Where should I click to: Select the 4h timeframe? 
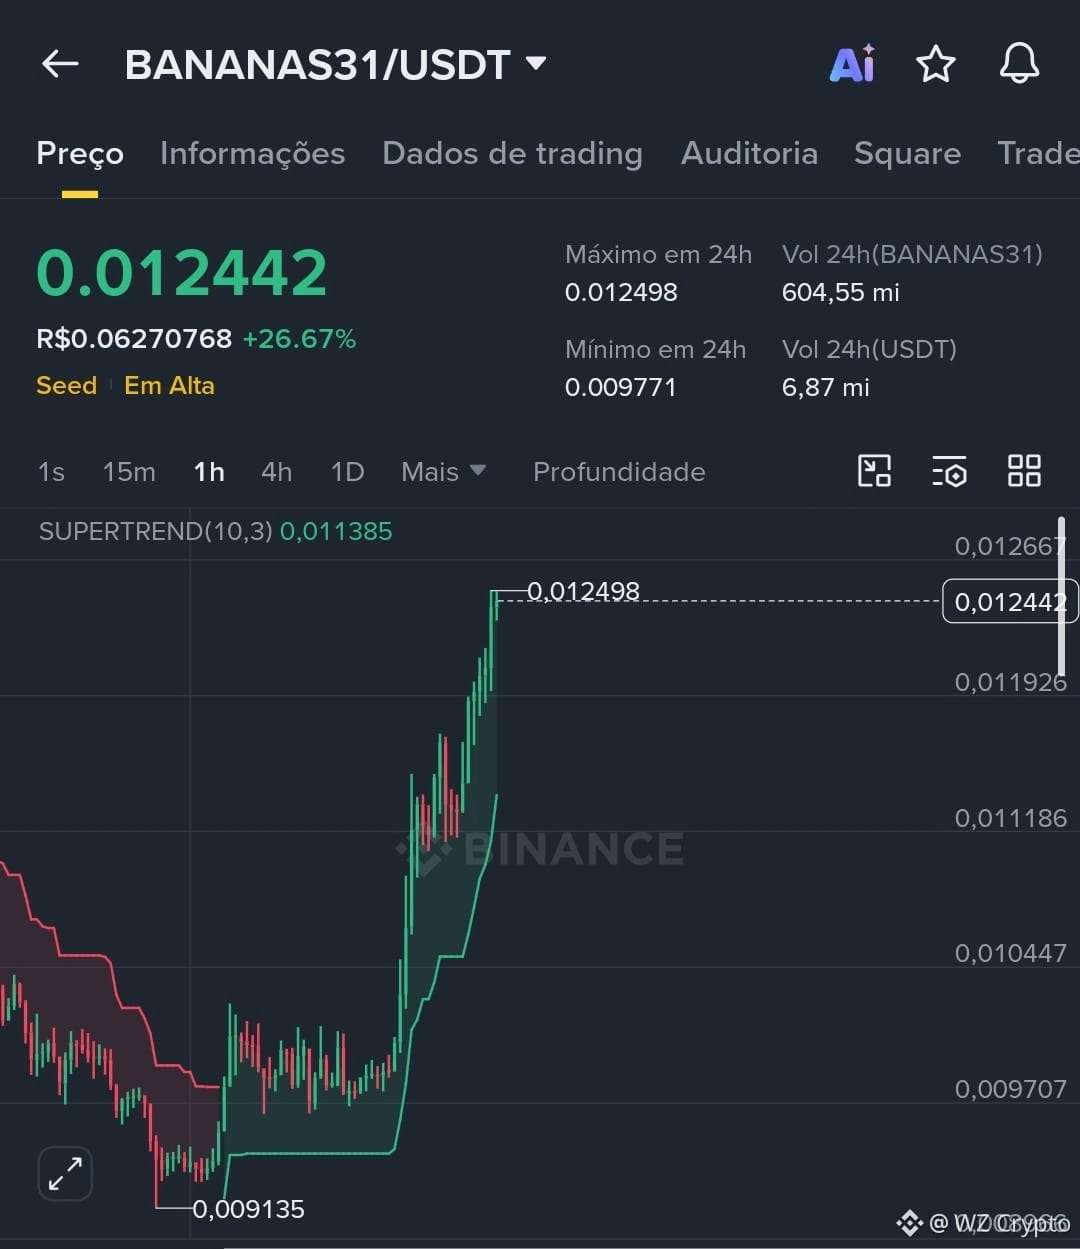277,471
